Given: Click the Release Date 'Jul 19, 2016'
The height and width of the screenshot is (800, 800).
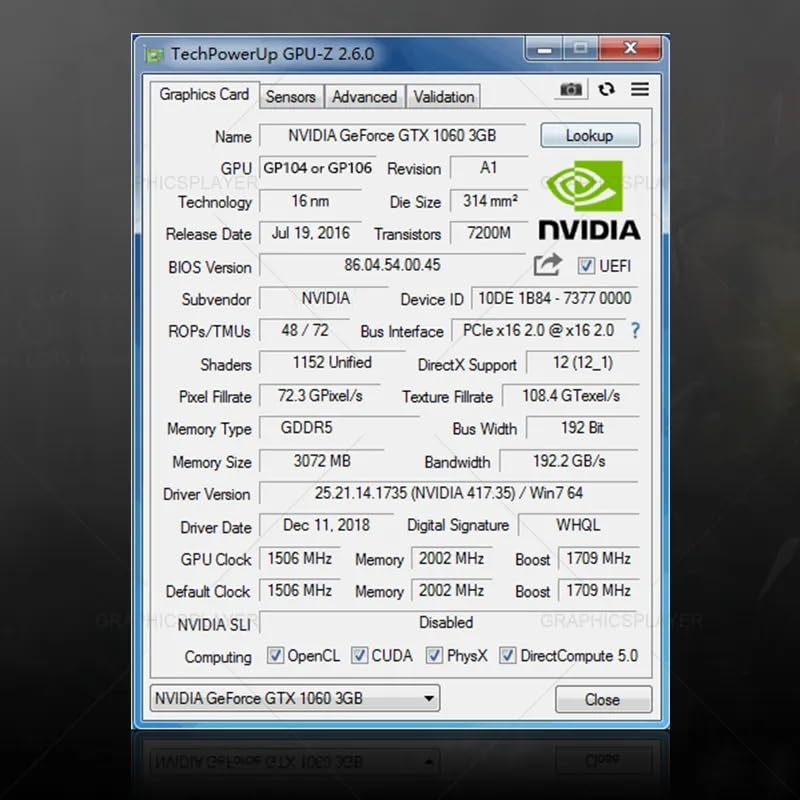Looking at the screenshot, I should (310, 233).
